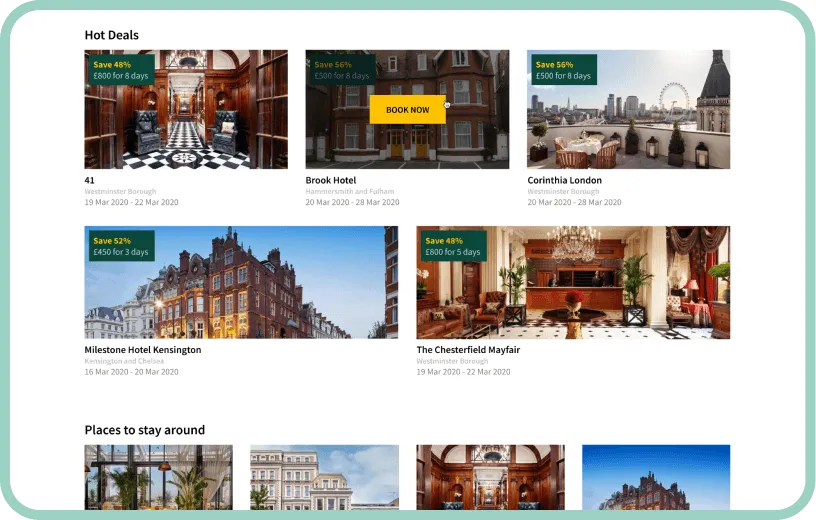The image size is (816, 520).
Task: Open the wood-panelled hallway thumbnail in Places to stay
Action: [x=490, y=477]
